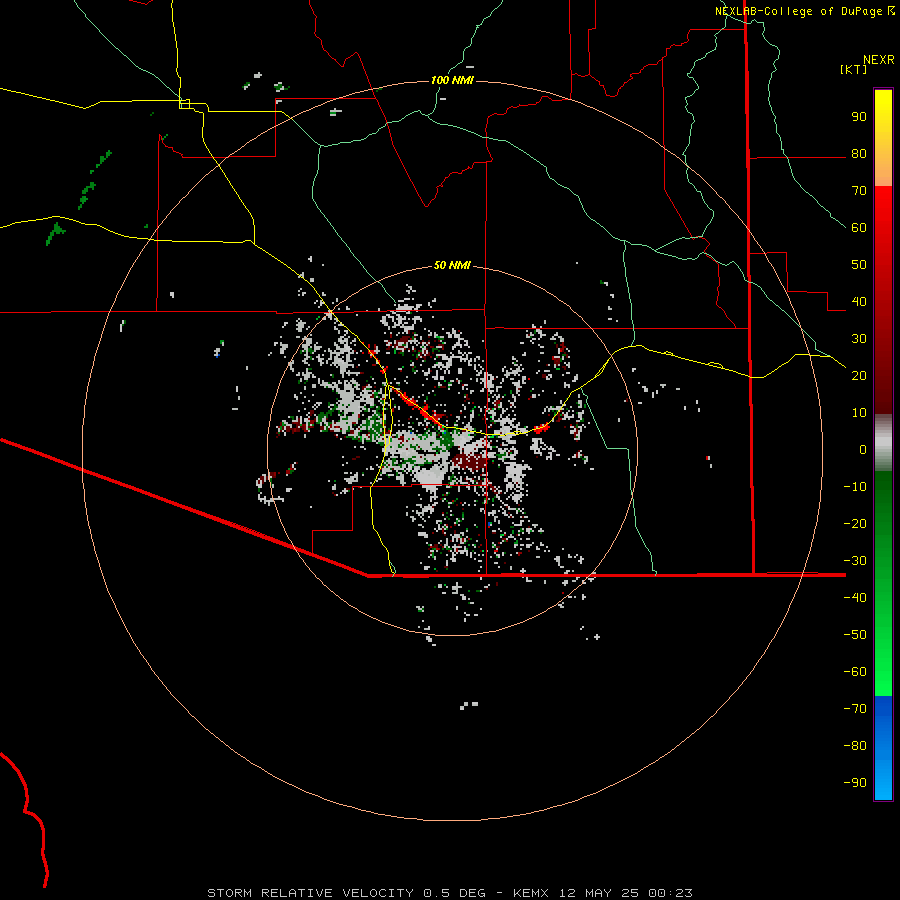
Task: Click the '20' value on the velocity scale
Action: click(x=859, y=376)
